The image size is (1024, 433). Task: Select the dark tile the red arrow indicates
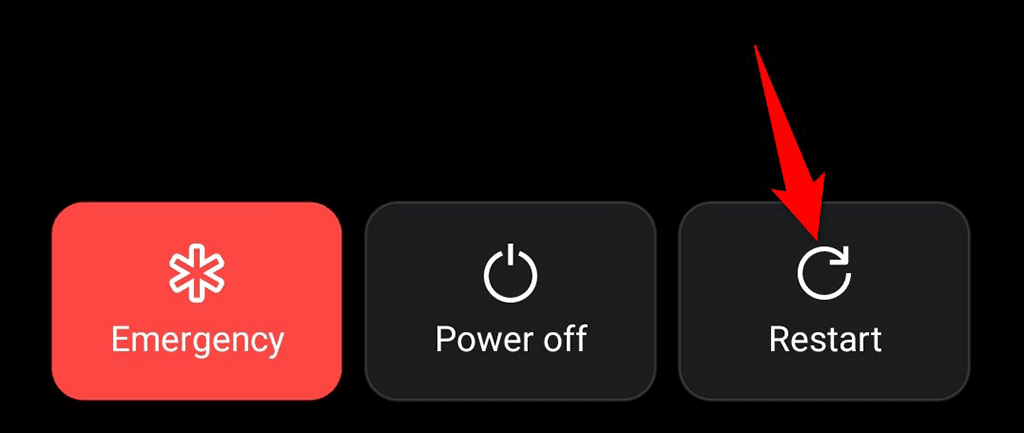coord(825,301)
